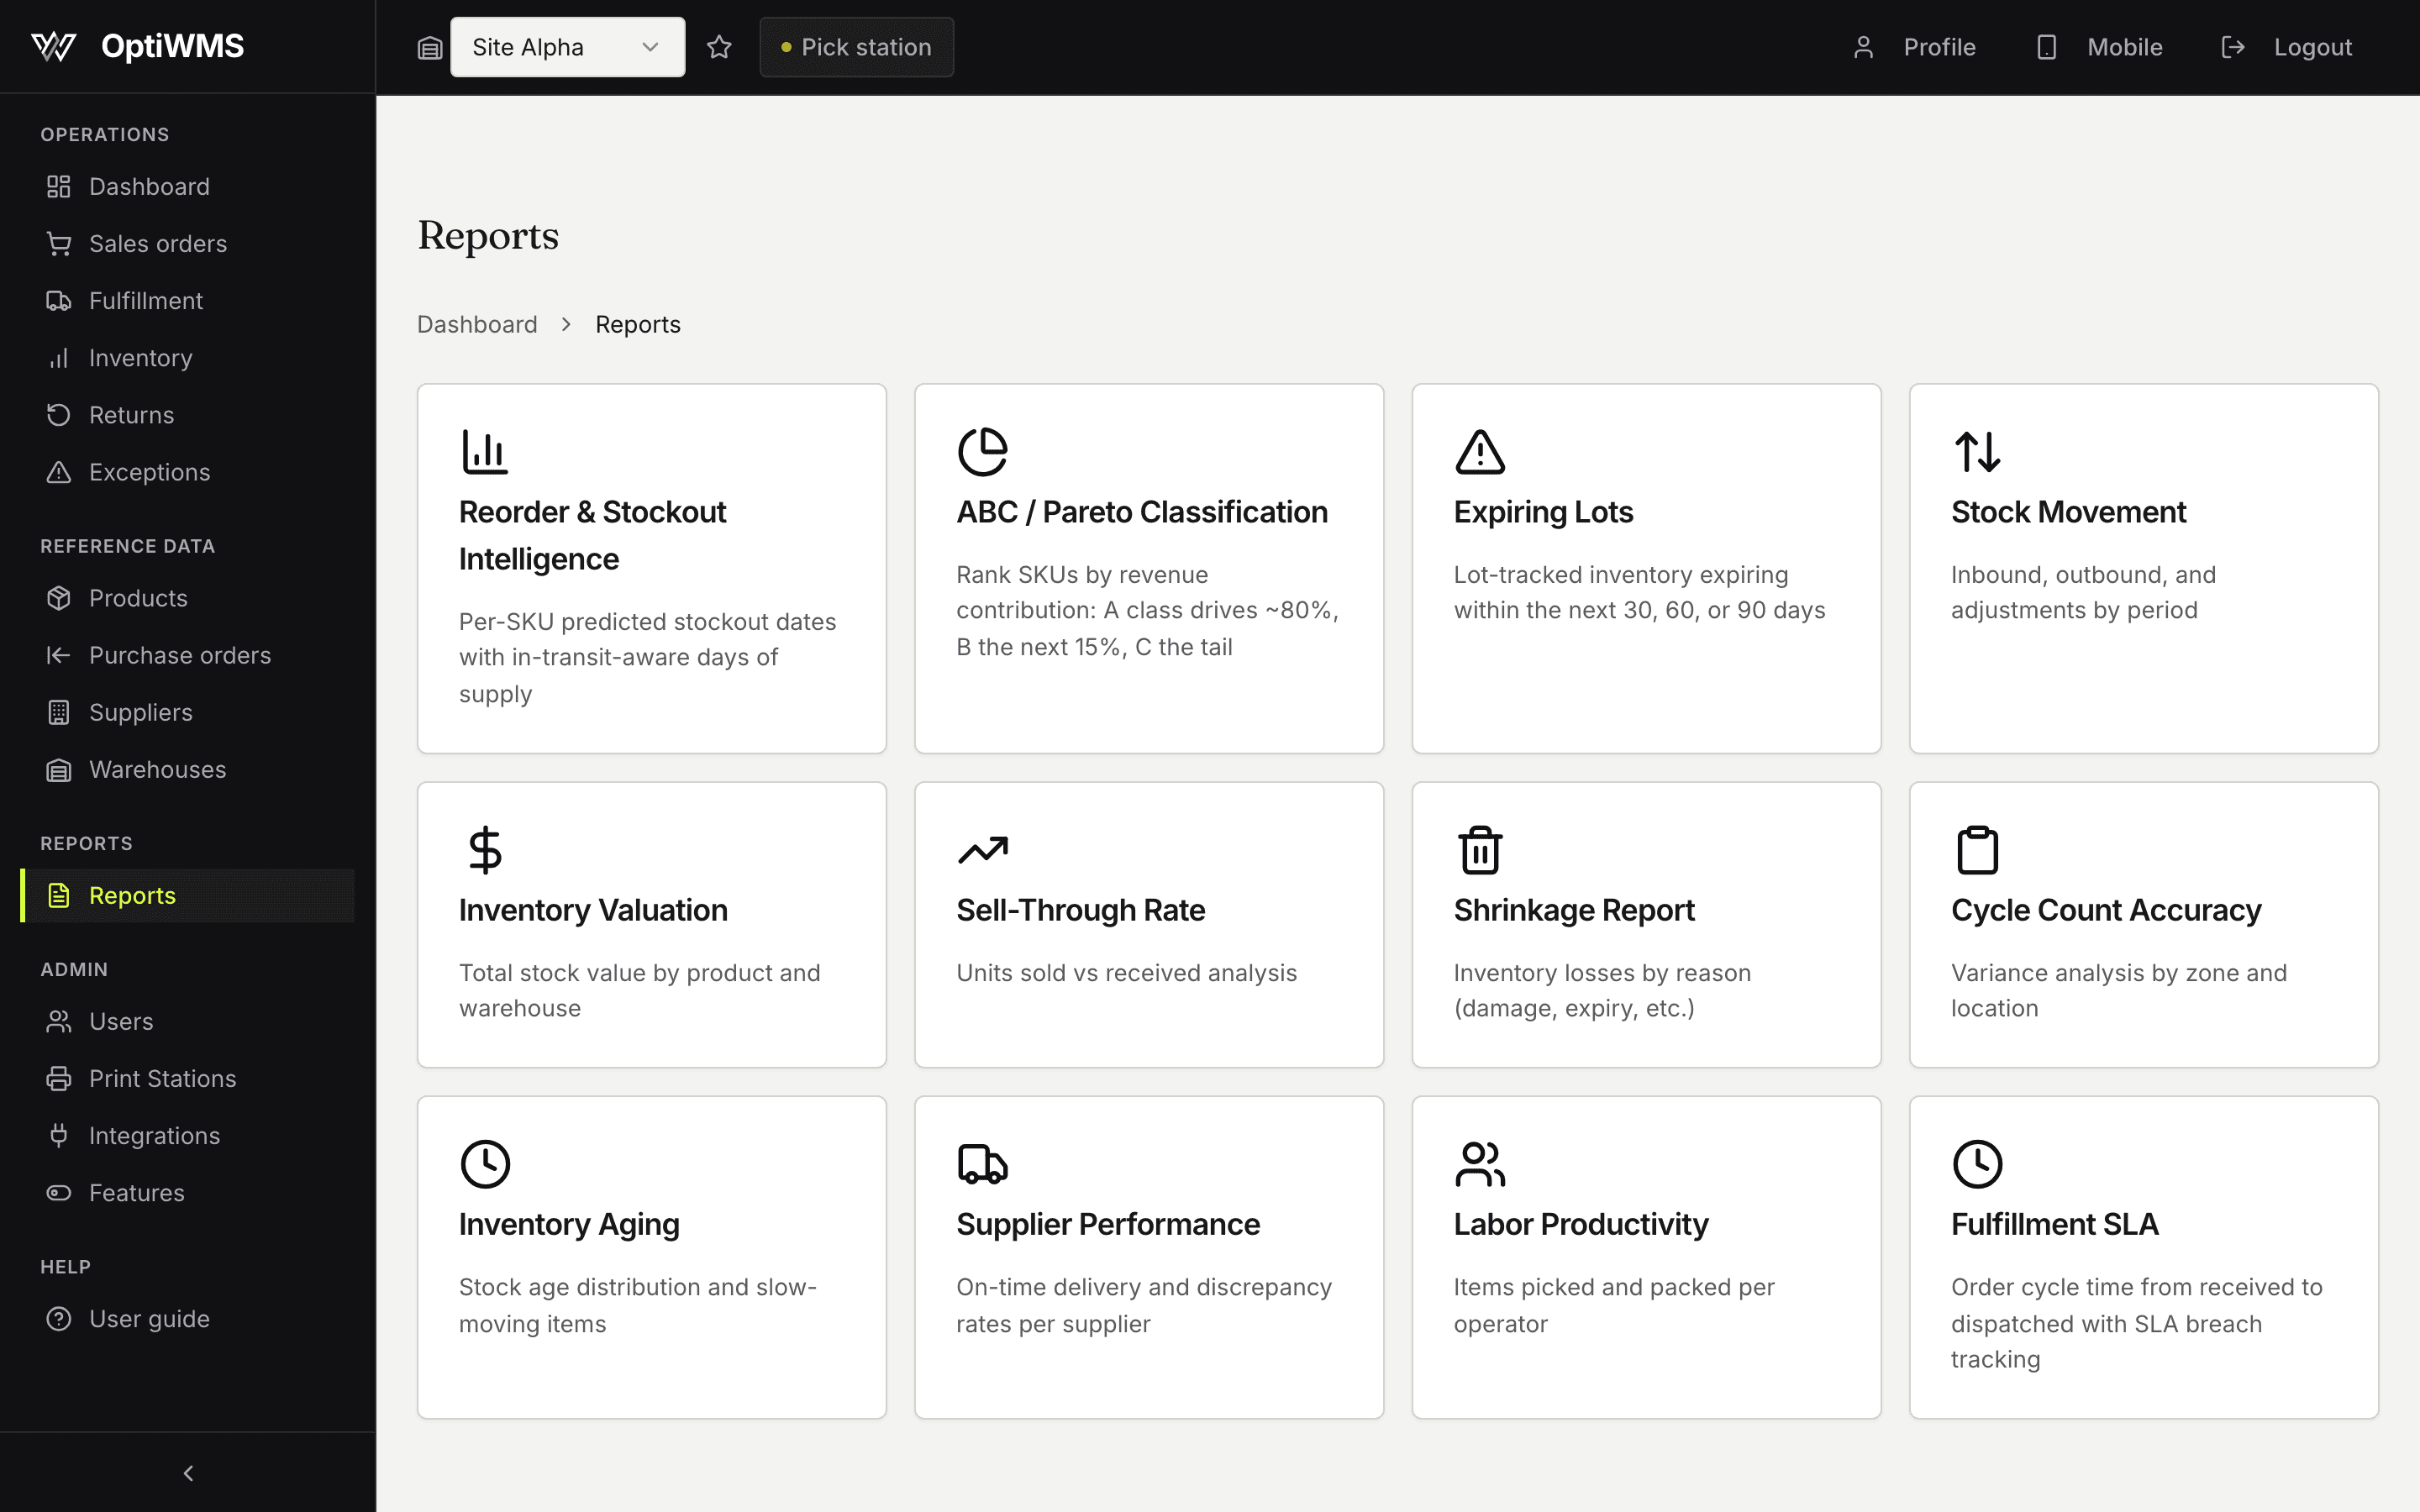
Task: Click the pie chart icon on ABC card
Action: [x=982, y=451]
